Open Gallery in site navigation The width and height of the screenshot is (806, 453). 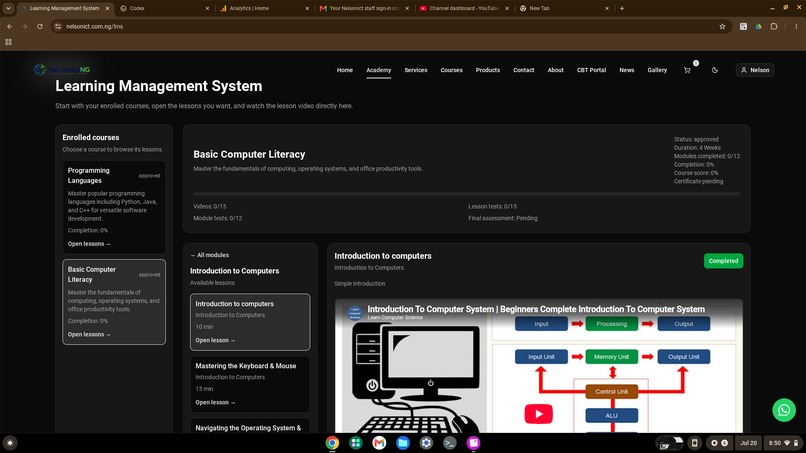coord(657,70)
